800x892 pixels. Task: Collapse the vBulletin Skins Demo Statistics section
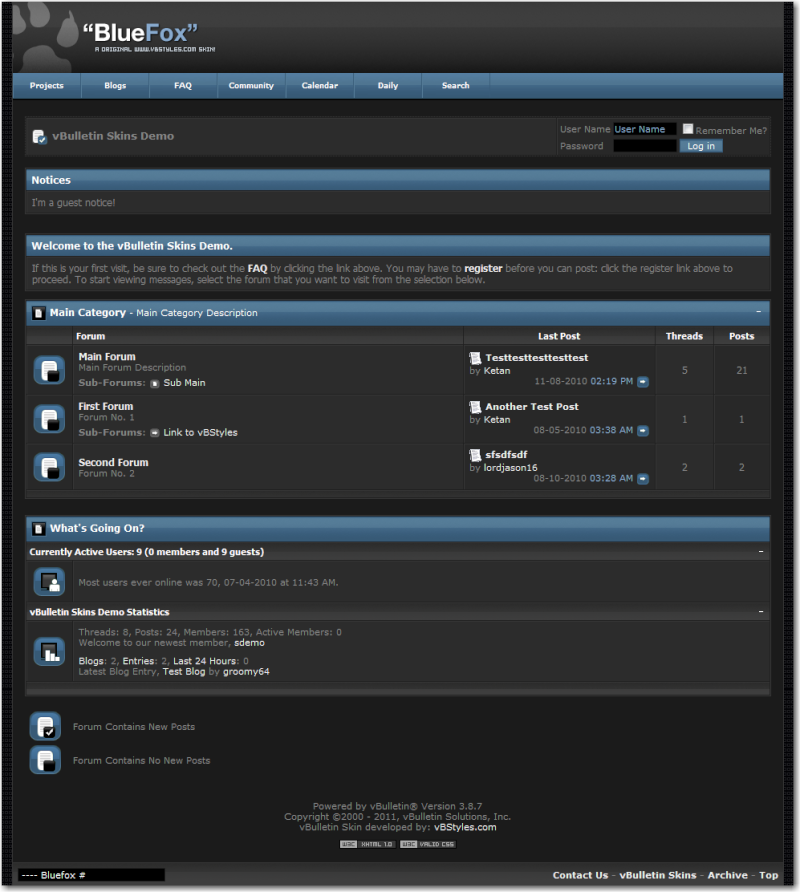tap(761, 612)
